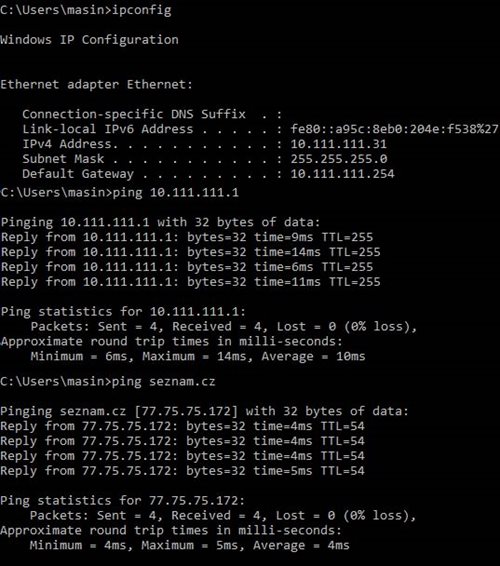
Task: Click the link-local IPv6 address value
Action: click(x=395, y=129)
